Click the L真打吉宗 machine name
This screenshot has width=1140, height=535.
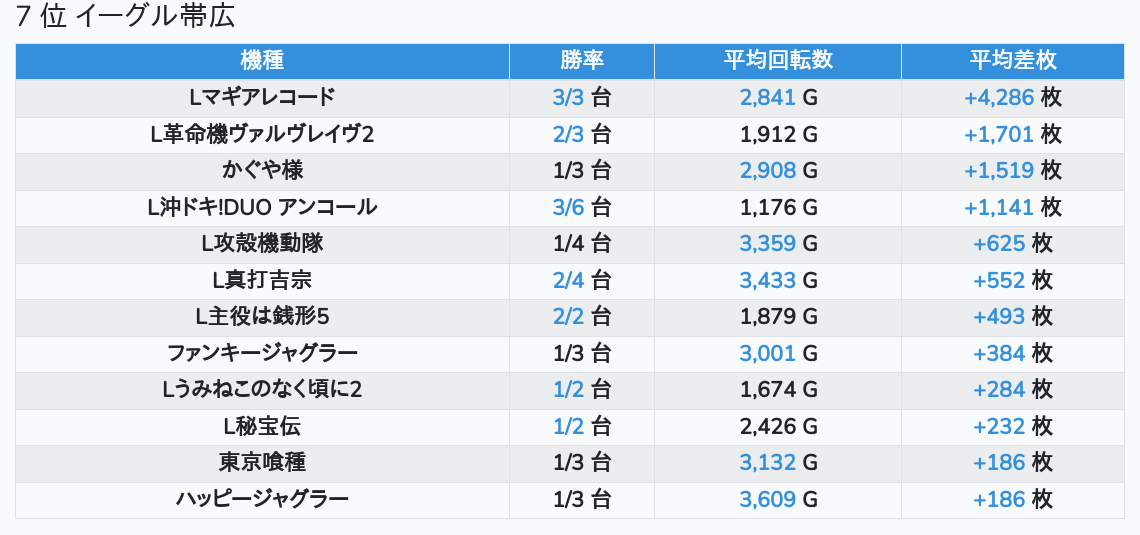[262, 280]
